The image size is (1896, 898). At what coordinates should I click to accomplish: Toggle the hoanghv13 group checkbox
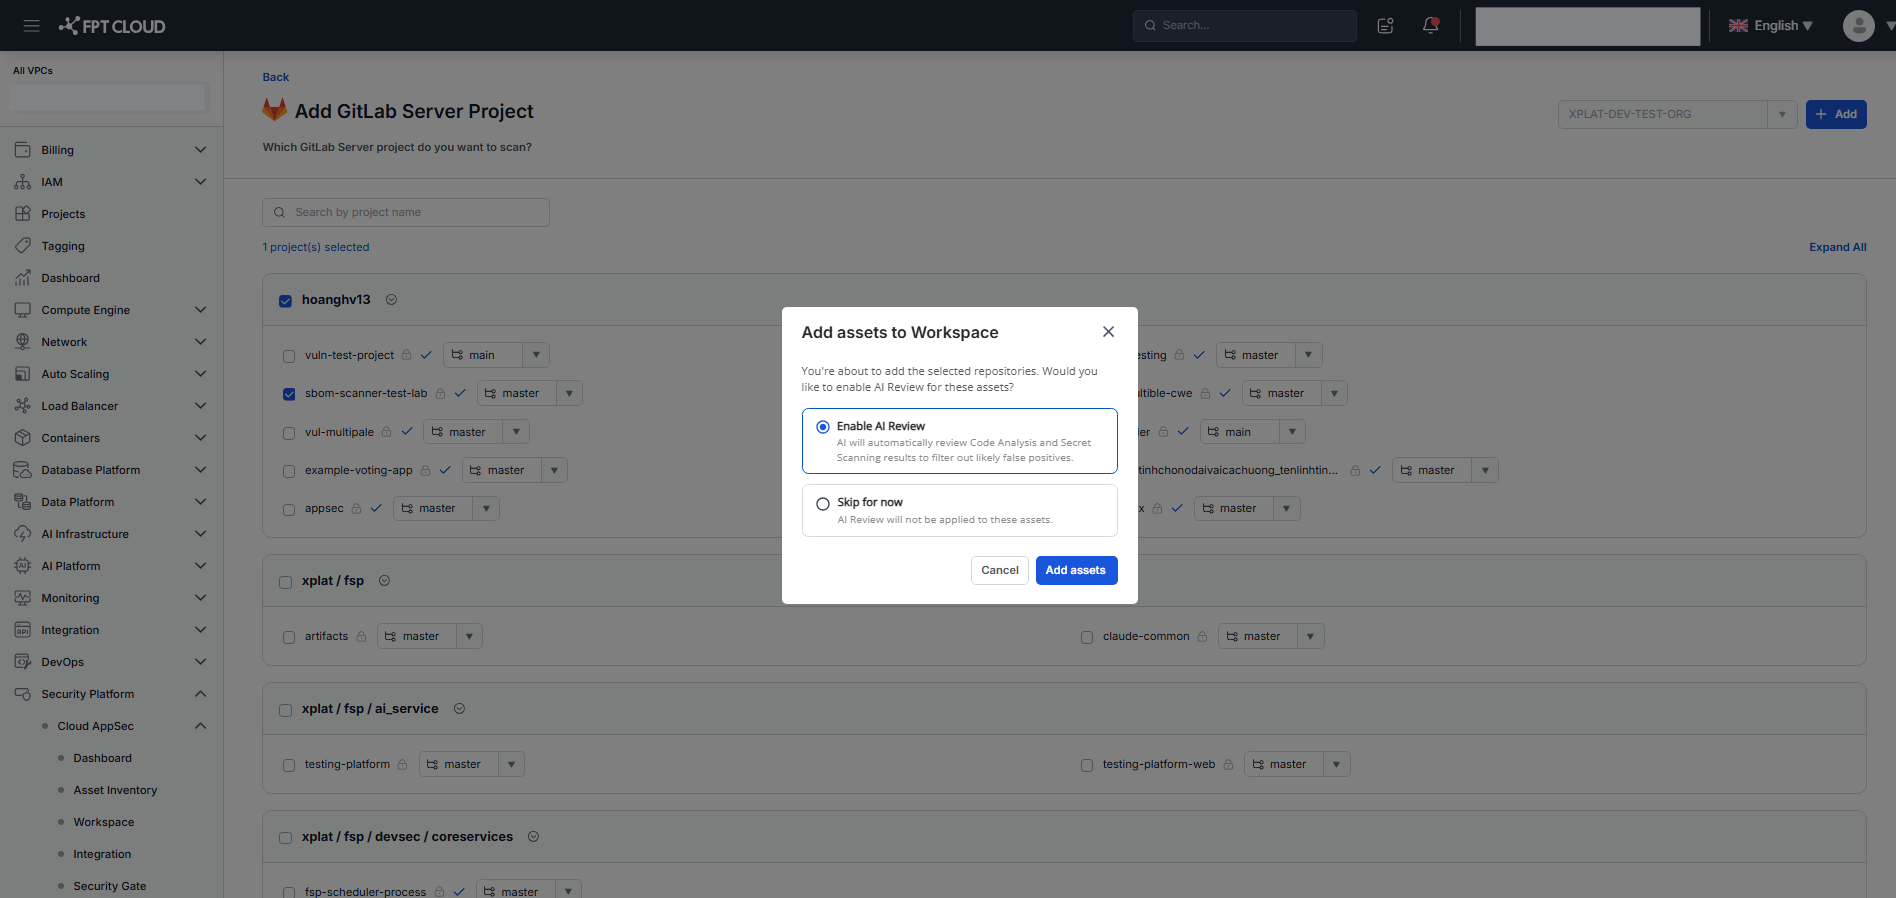[285, 301]
